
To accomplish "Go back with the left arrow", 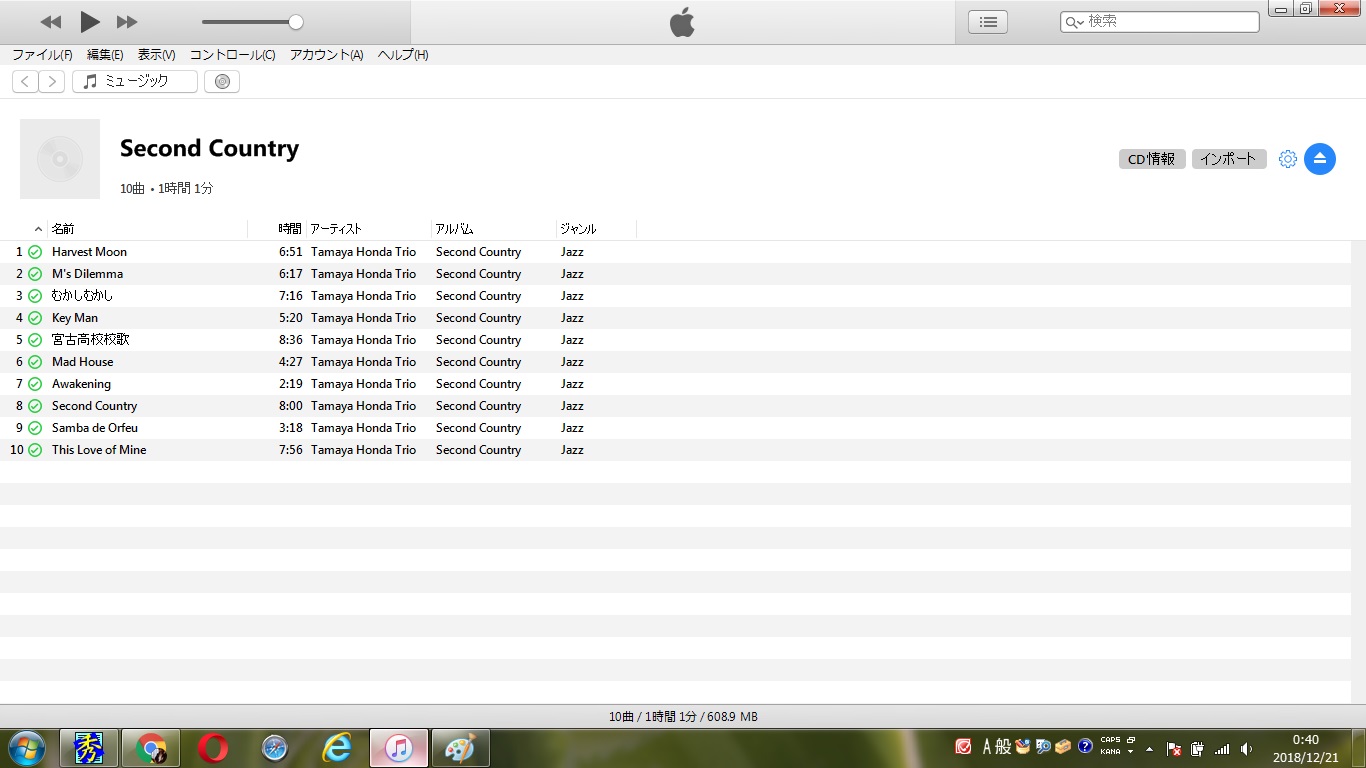I will (25, 82).
